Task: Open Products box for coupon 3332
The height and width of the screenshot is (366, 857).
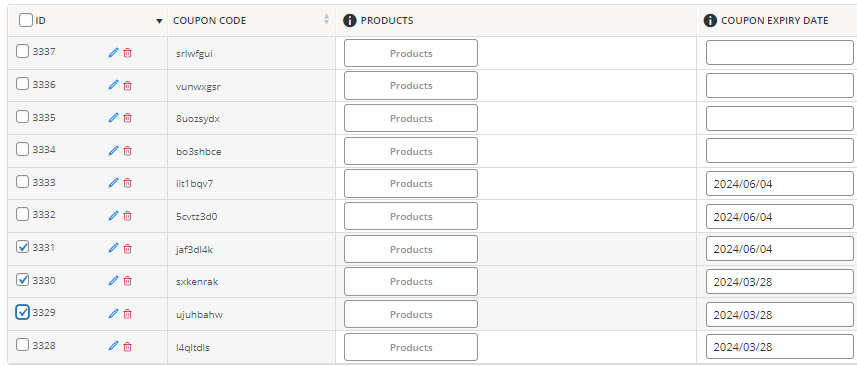Action: (410, 216)
